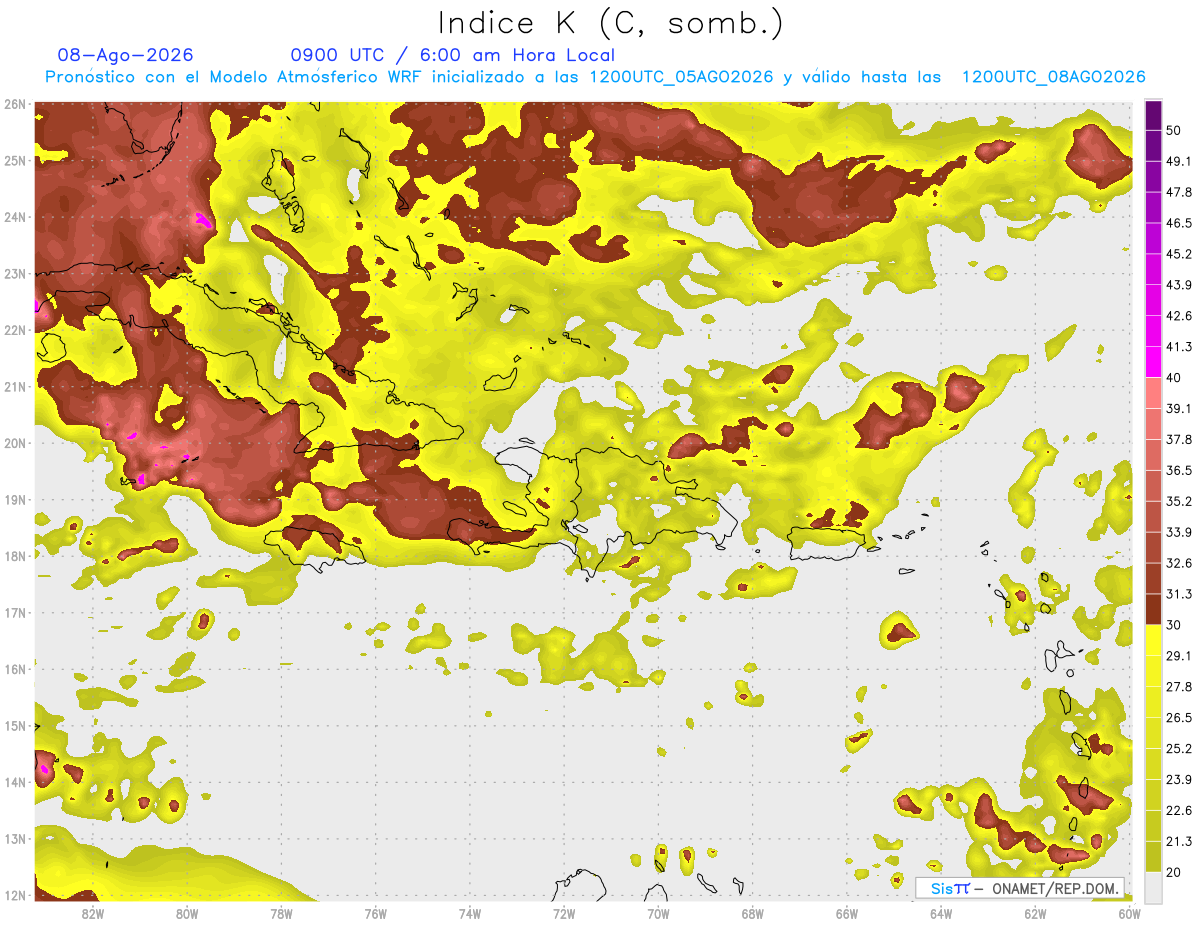
Task: Click the latitude axis label '14N'
Action: [x=15, y=782]
